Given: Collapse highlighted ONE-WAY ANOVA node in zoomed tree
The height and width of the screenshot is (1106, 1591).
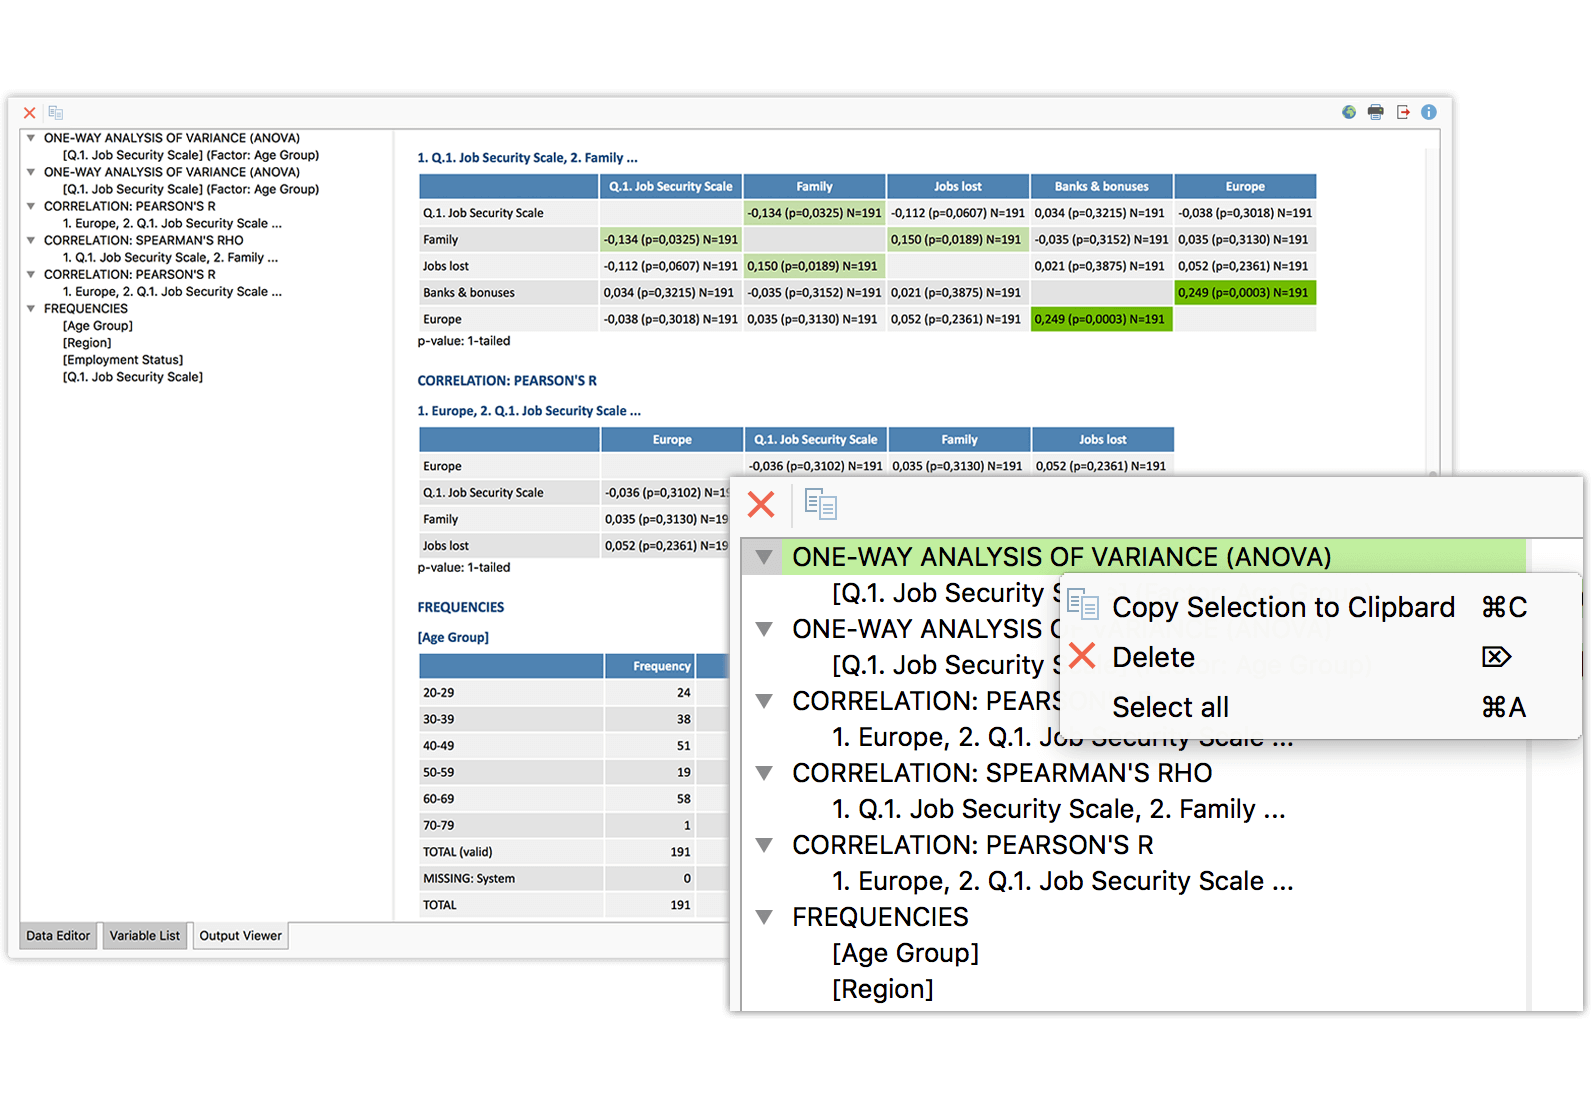Looking at the screenshot, I should click(764, 557).
